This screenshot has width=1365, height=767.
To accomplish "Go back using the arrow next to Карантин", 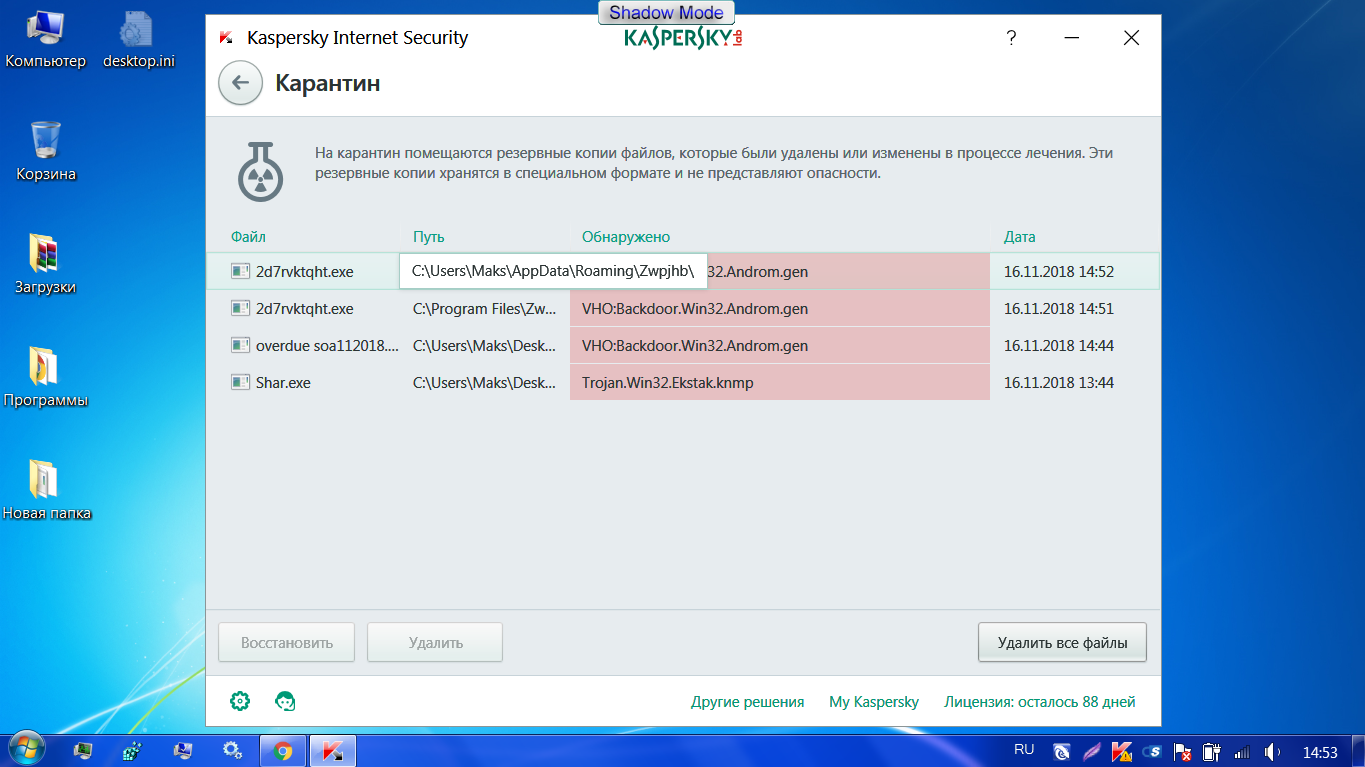I will point(240,83).
